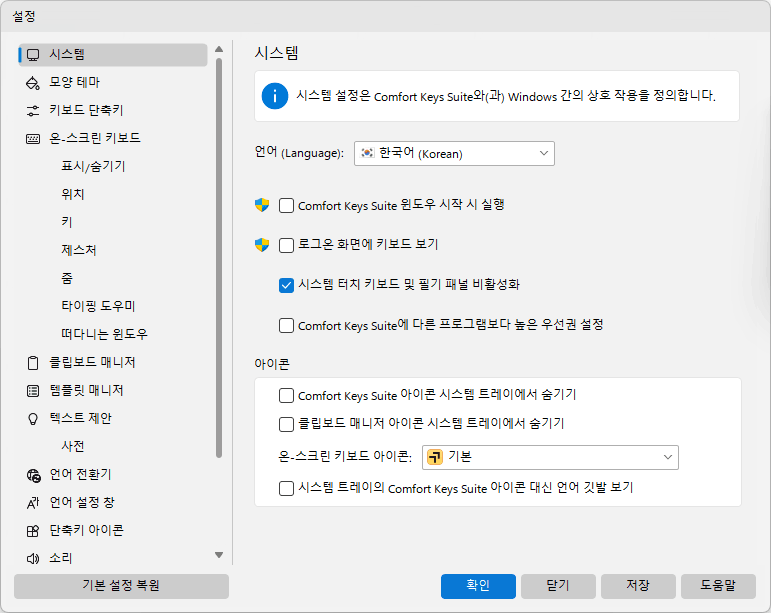Click shield icon beside 로그온 화면에 키보드 보기

tap(262, 245)
